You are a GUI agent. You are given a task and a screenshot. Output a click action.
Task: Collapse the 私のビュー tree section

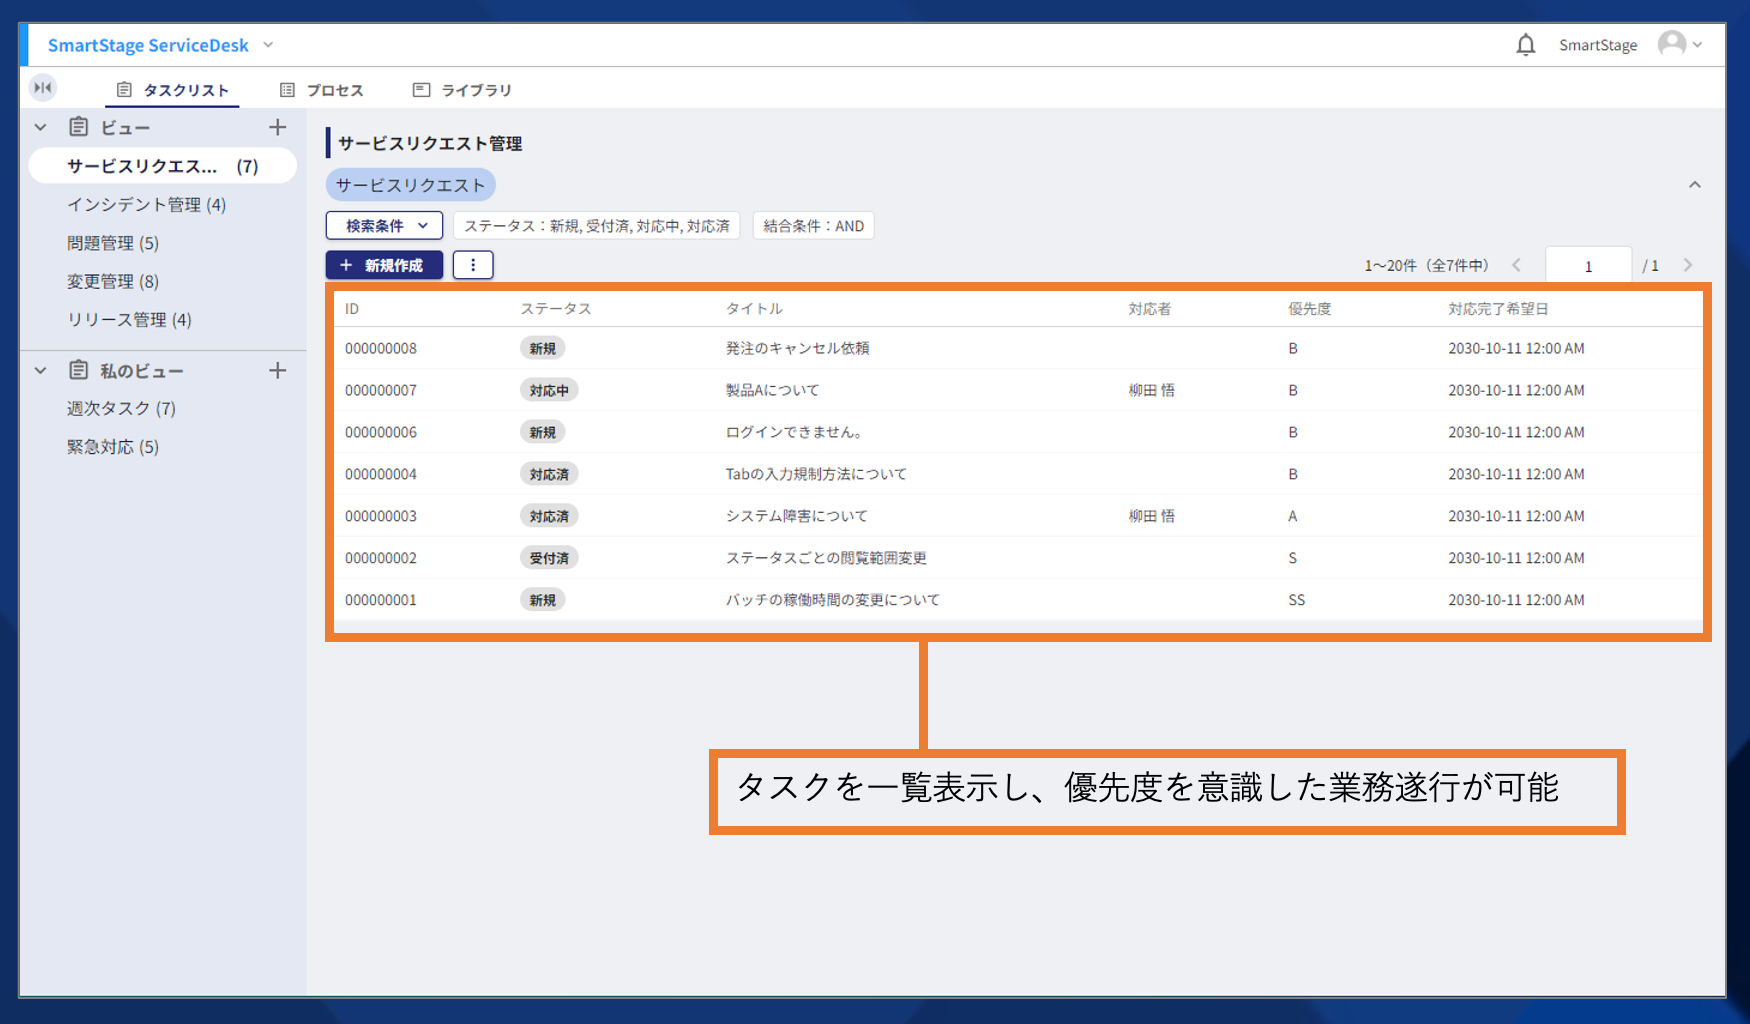point(41,370)
